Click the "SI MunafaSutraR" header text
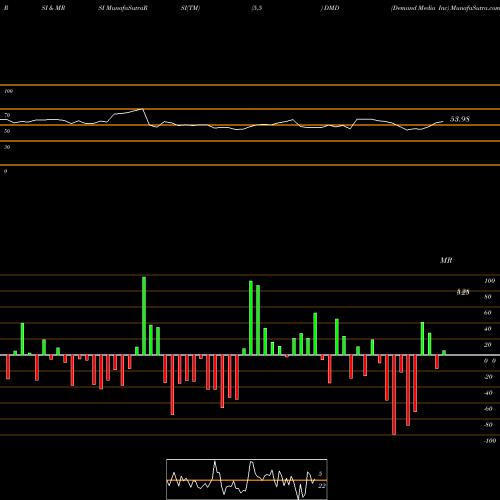This screenshot has width=500, height=500. point(123,8)
